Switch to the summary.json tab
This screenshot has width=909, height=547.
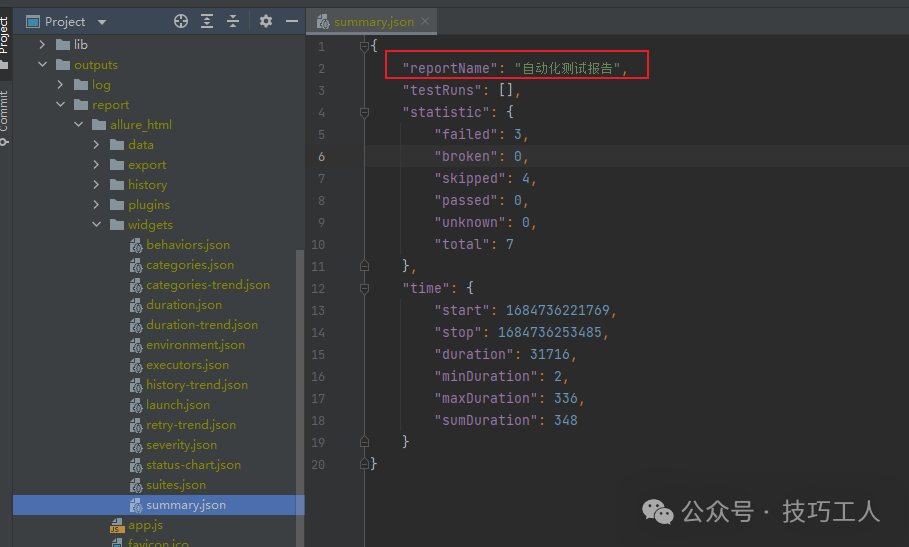pyautogui.click(x=374, y=21)
